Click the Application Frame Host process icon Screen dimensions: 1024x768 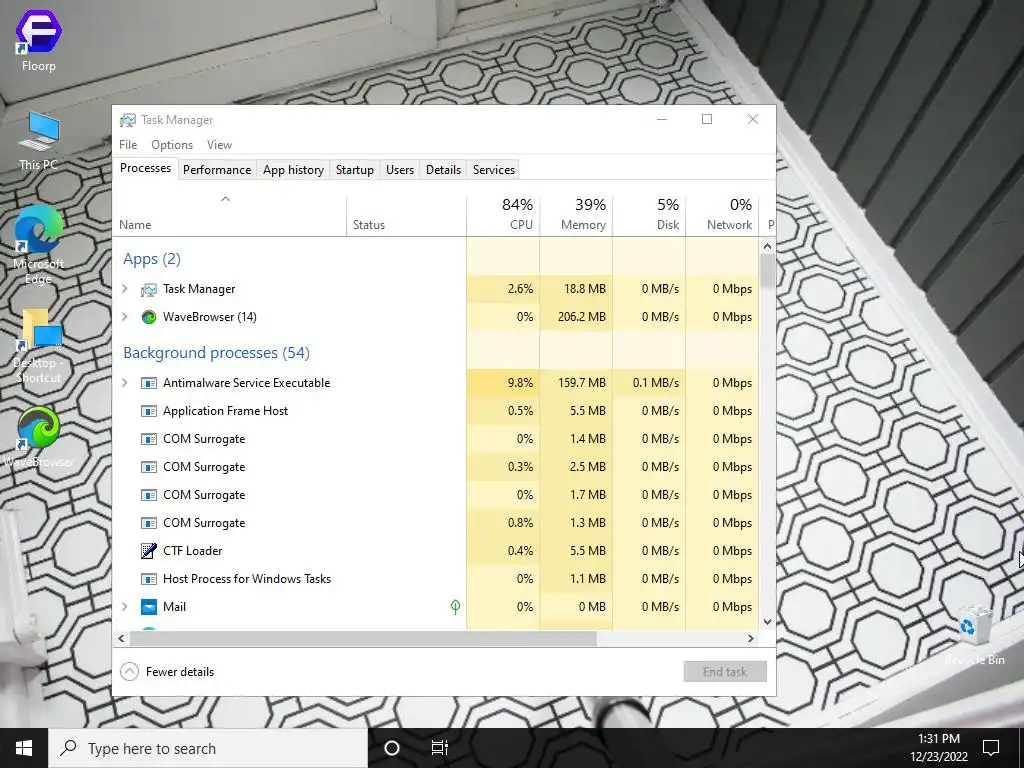coord(149,411)
